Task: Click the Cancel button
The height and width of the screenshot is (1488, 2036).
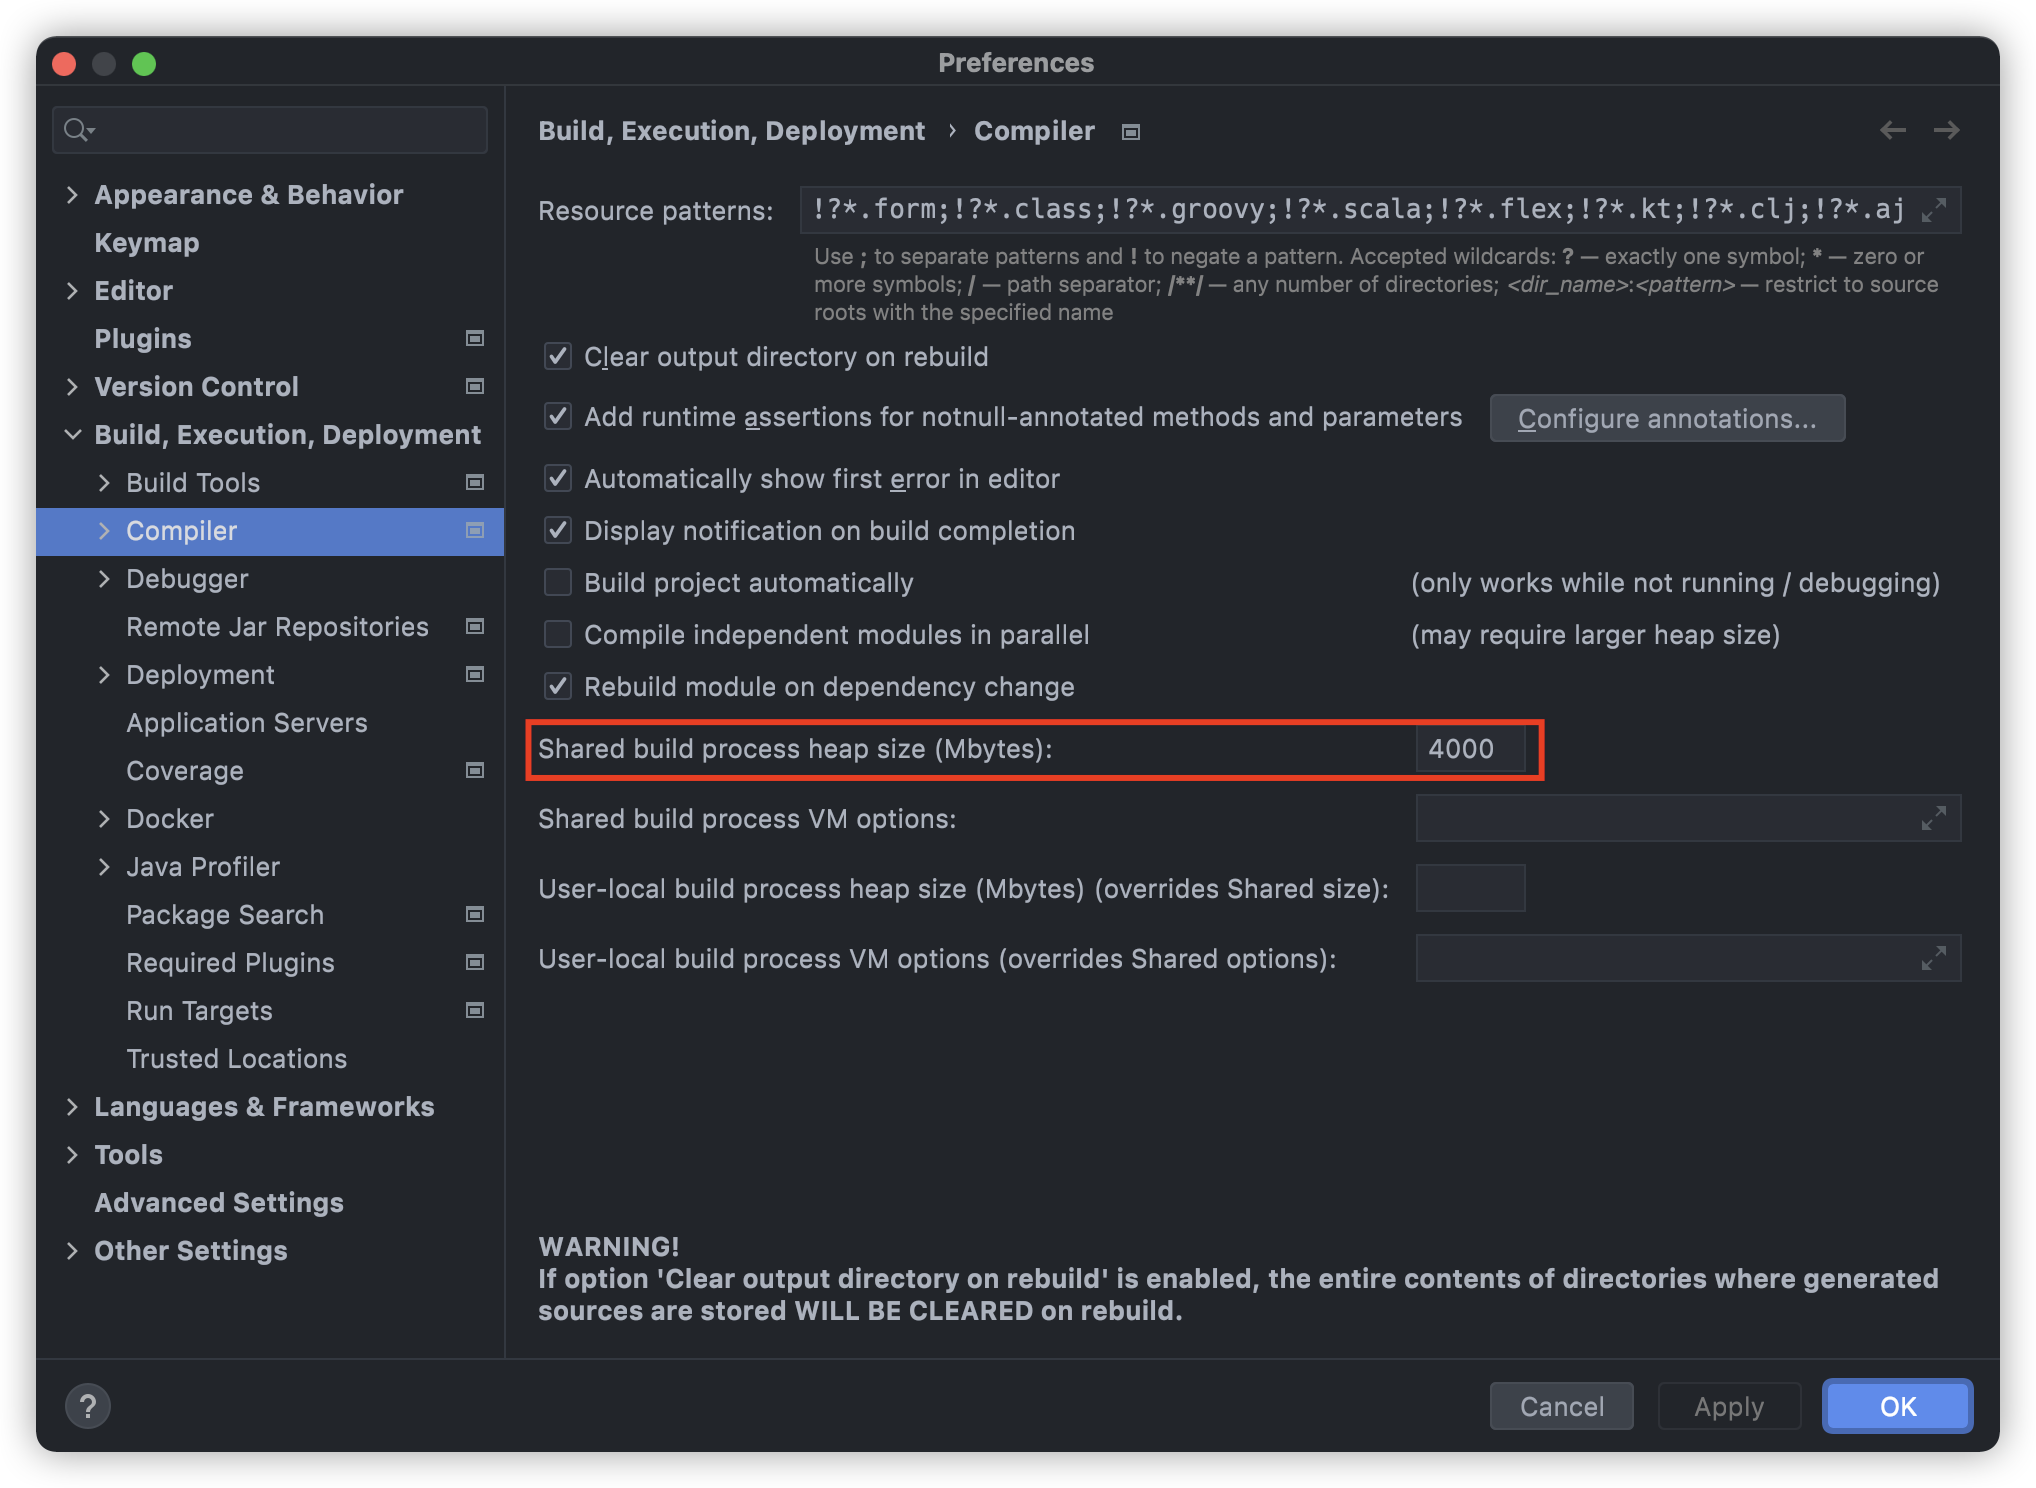Action: [x=1561, y=1406]
